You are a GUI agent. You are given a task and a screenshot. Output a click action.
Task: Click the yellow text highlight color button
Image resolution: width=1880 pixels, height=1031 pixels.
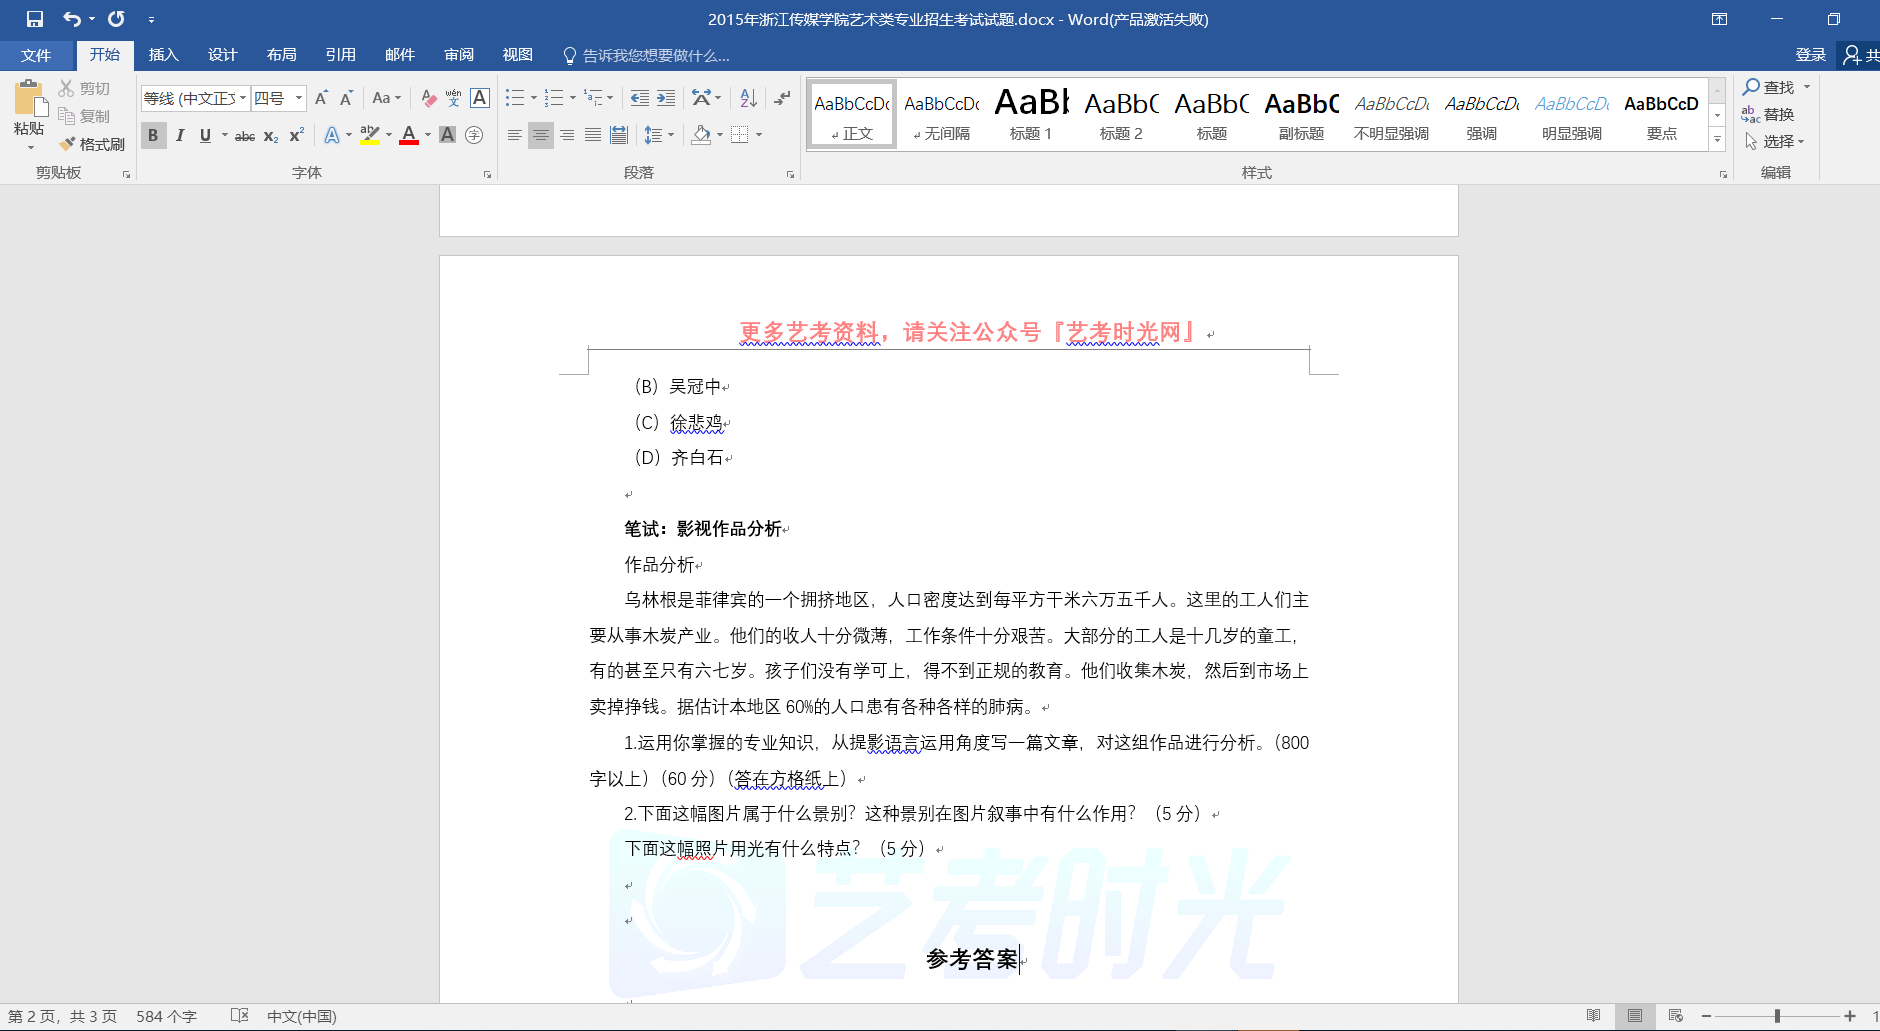(369, 135)
